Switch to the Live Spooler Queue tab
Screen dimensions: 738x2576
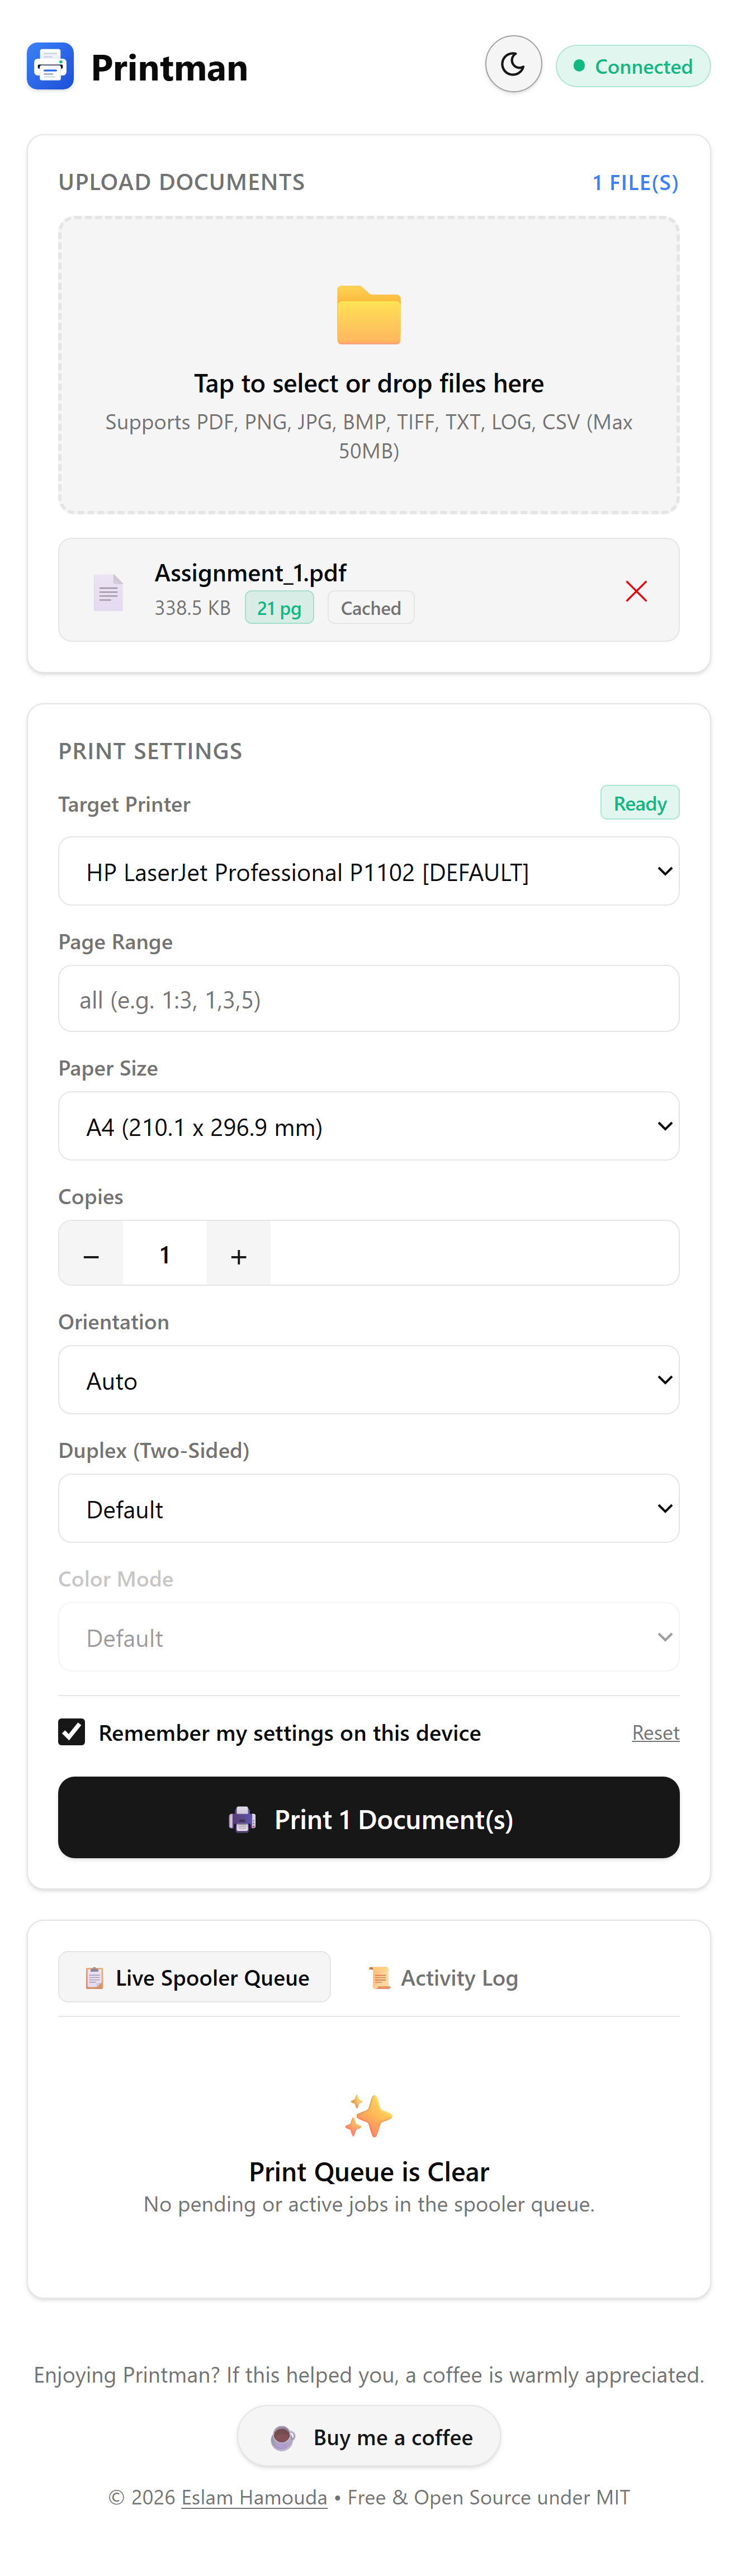[x=195, y=1978]
